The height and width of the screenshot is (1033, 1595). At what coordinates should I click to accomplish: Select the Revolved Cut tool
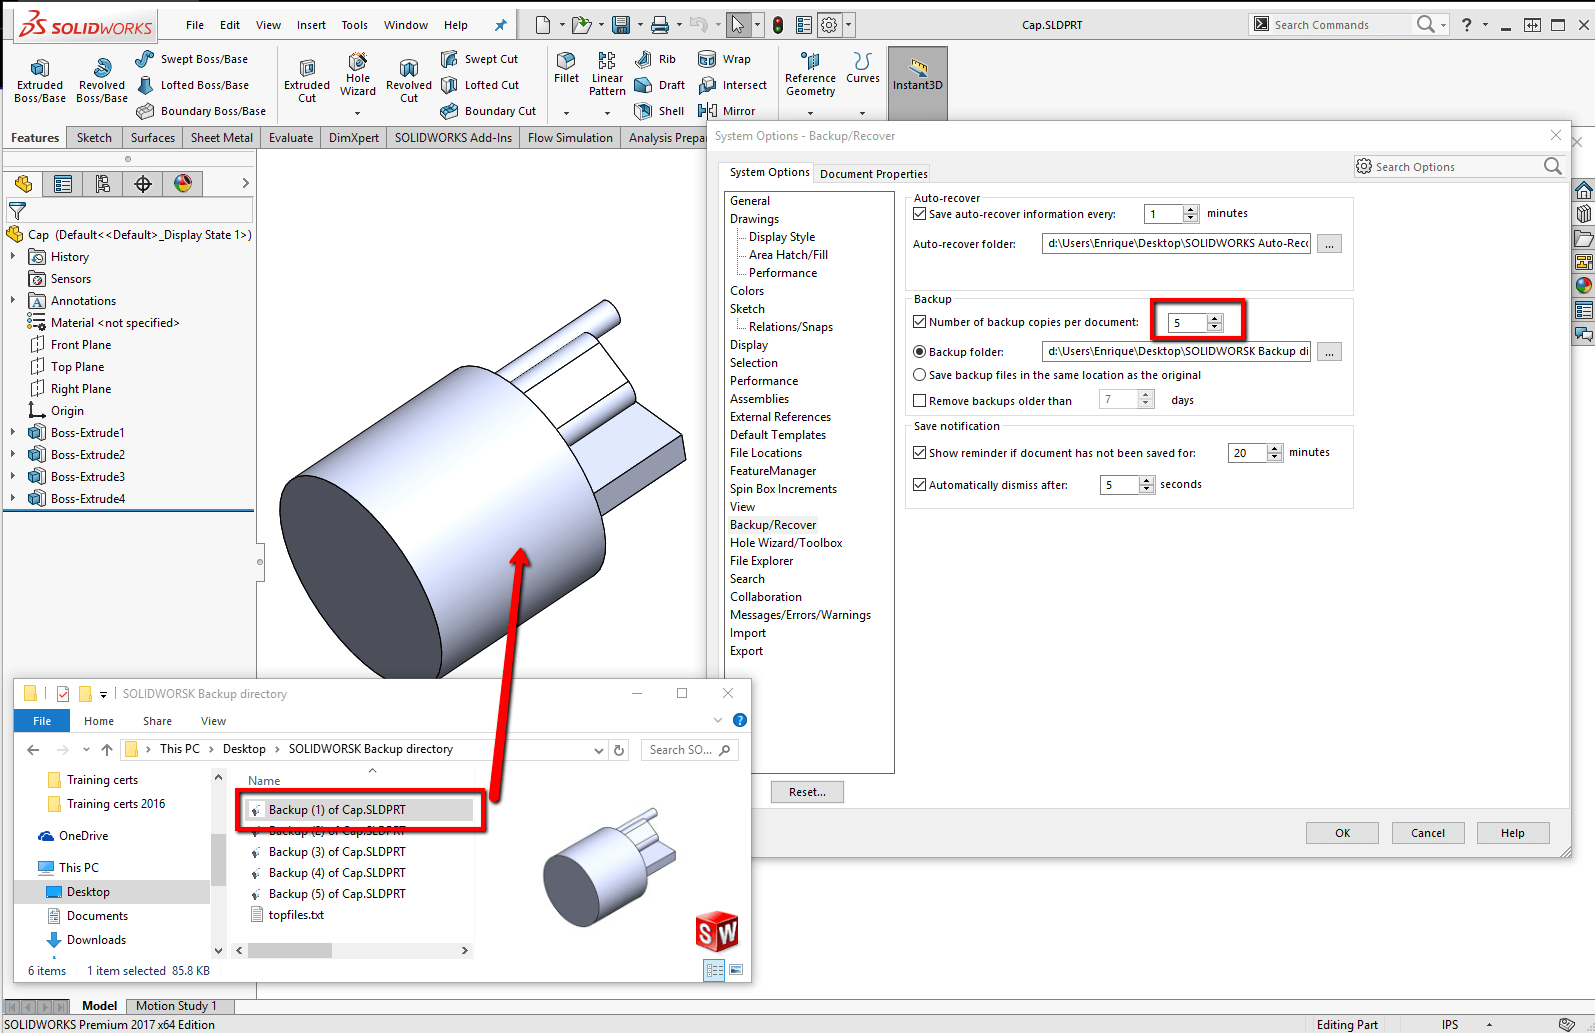pyautogui.click(x=408, y=80)
